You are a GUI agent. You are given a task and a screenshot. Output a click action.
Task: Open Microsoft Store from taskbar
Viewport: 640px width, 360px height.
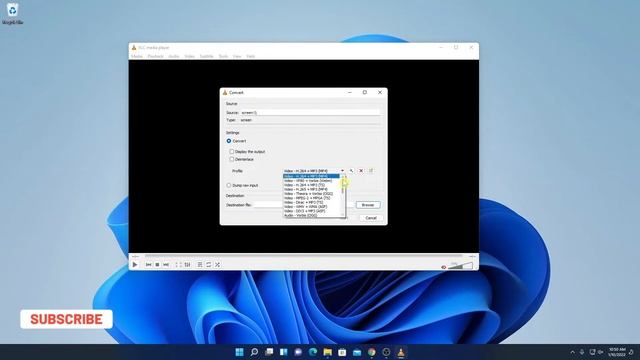pyautogui.click(x=342, y=352)
